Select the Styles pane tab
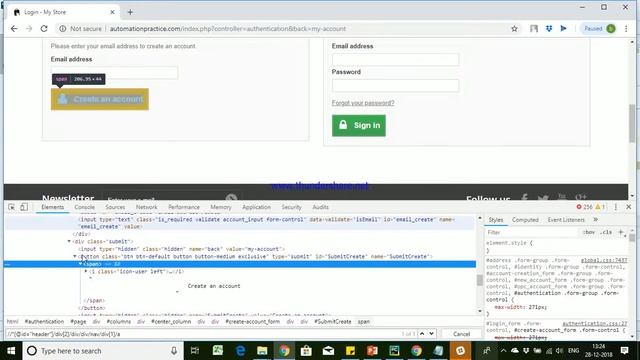 [x=496, y=220]
